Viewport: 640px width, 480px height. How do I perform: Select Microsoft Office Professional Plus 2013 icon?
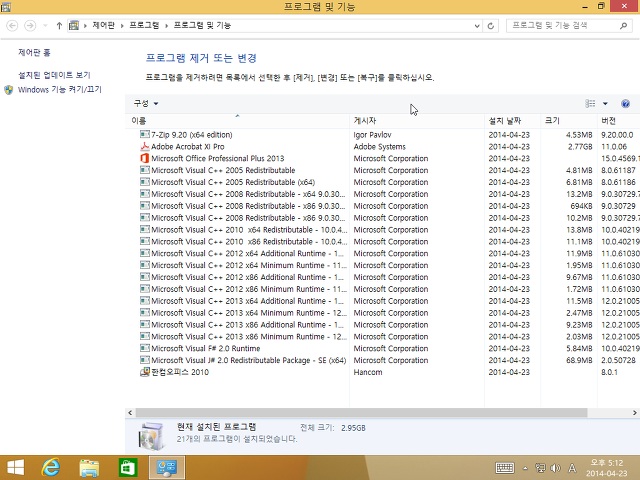(x=144, y=158)
